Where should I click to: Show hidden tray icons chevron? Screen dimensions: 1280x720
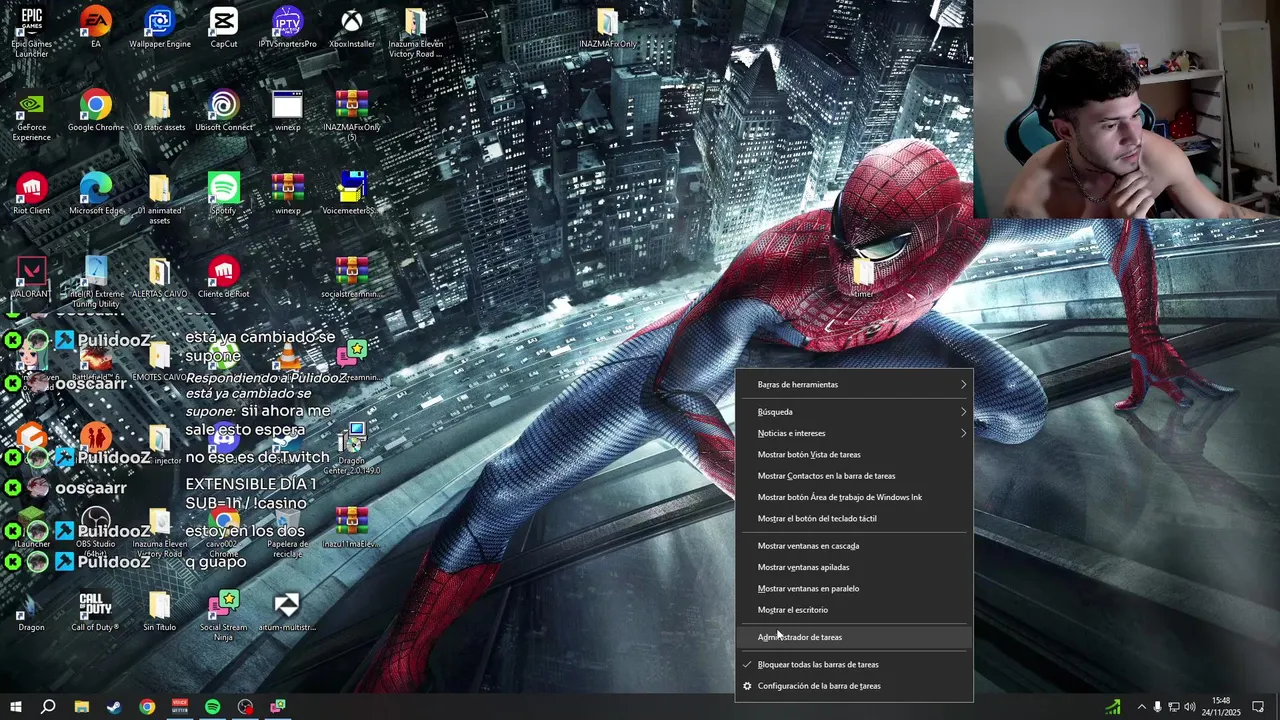click(x=1141, y=707)
